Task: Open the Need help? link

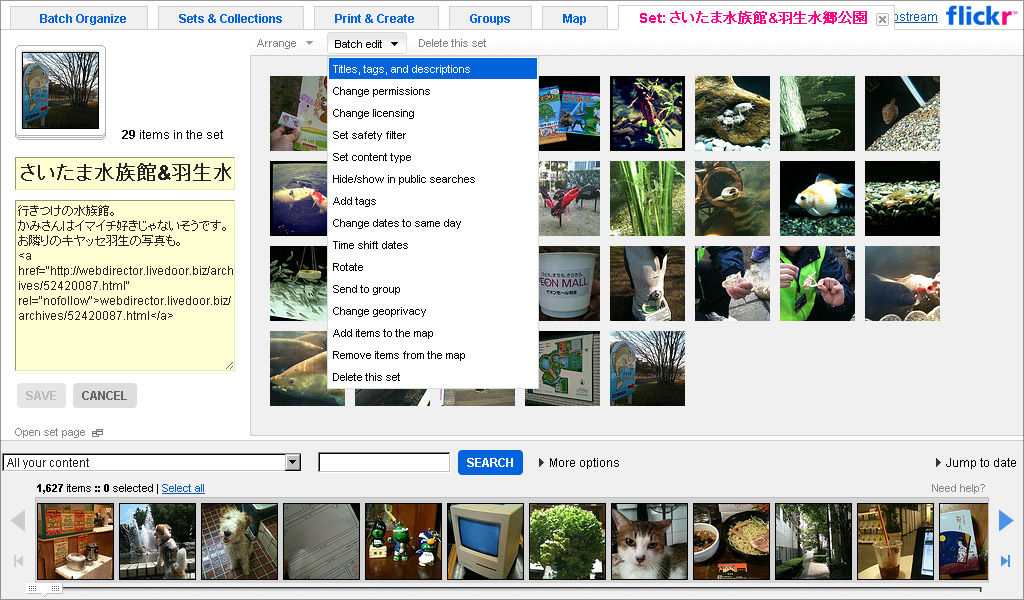Action: tap(957, 488)
